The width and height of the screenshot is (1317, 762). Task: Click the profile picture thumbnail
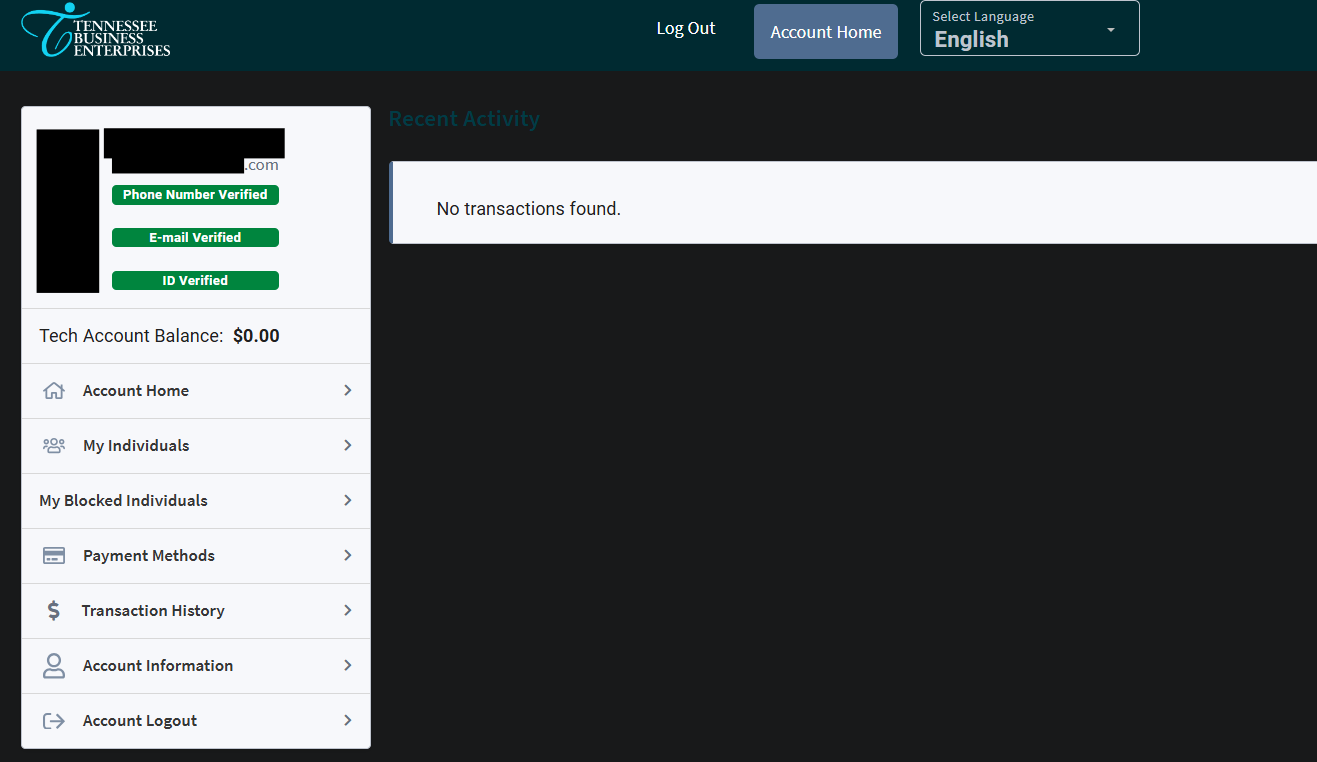tap(67, 211)
